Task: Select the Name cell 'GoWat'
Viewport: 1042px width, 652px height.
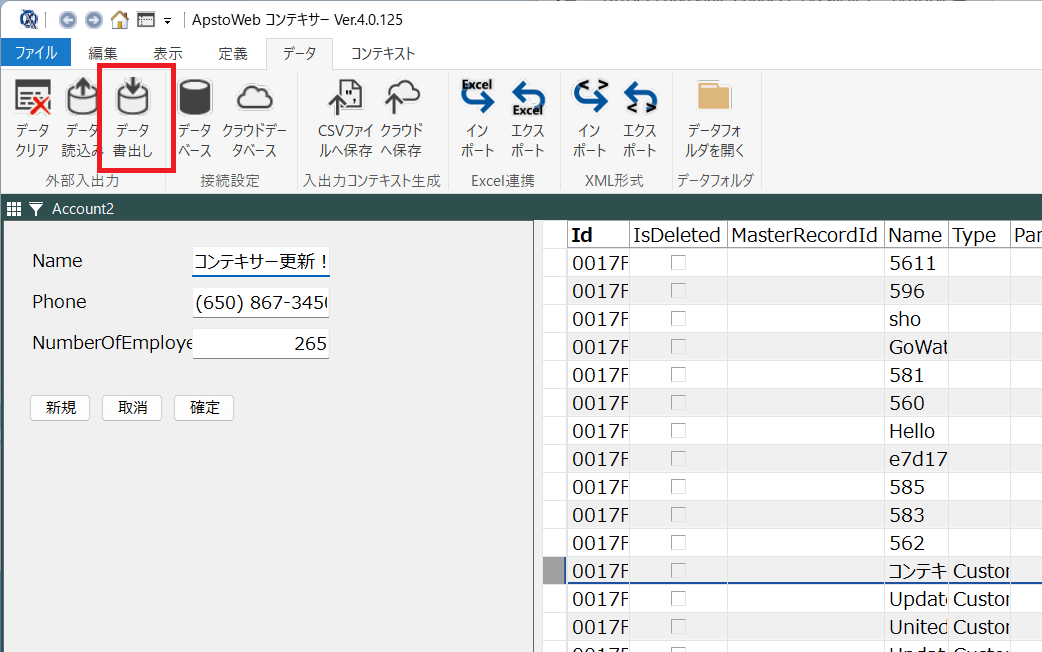Action: point(916,347)
